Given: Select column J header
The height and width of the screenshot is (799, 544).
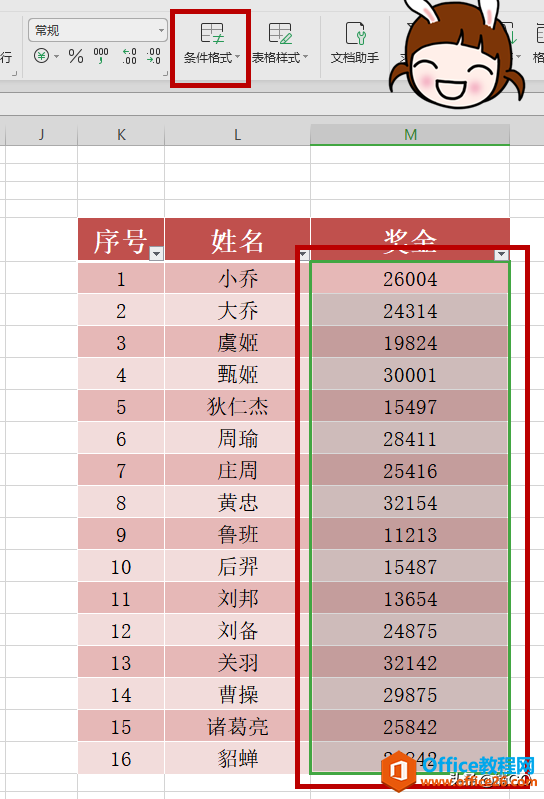Looking at the screenshot, I should coord(41,135).
